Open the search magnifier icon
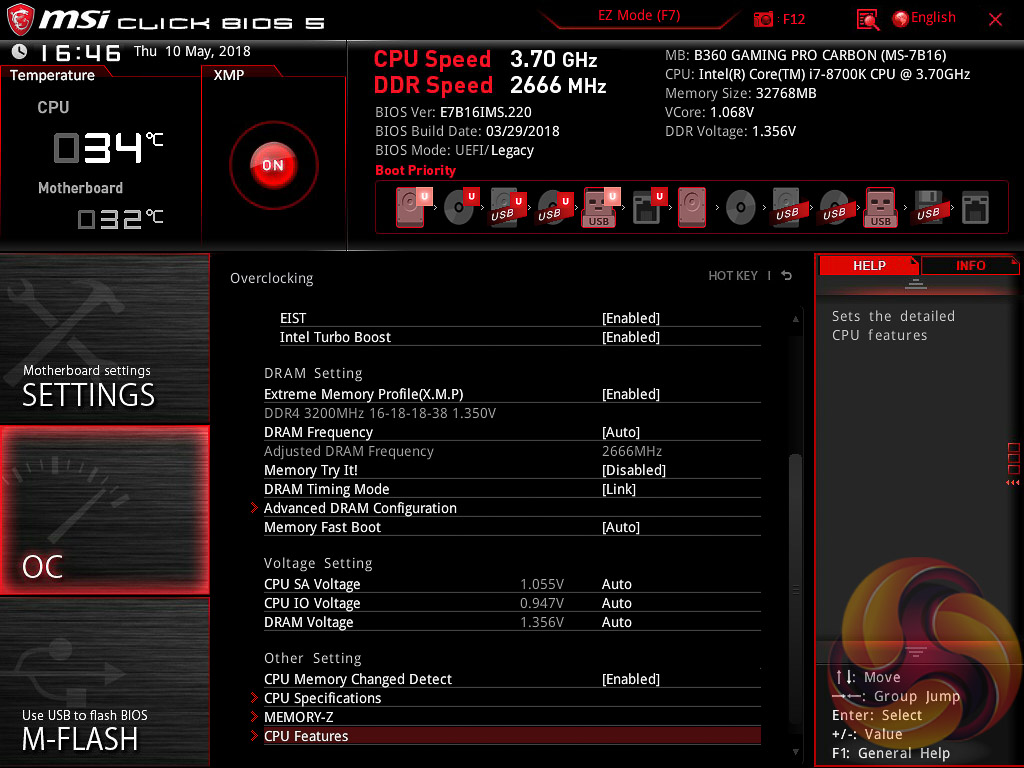The height and width of the screenshot is (768, 1024). (x=867, y=19)
